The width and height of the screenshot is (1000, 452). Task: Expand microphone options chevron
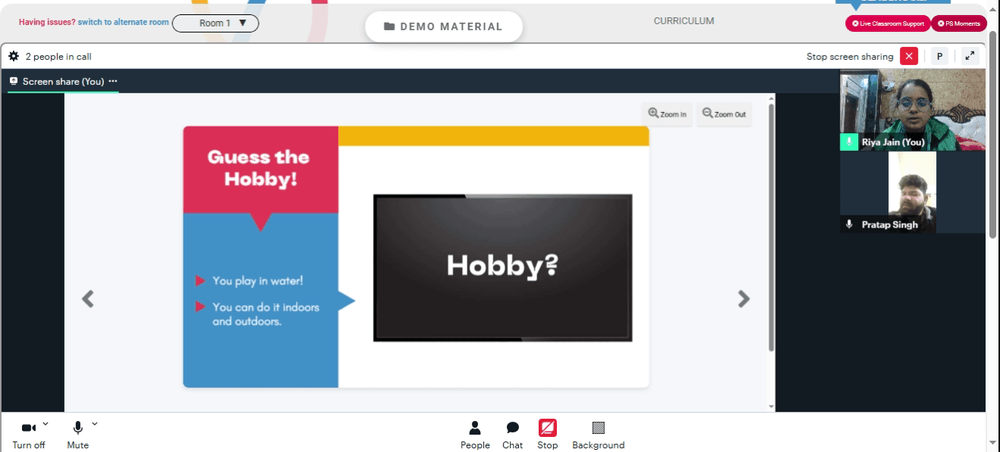(x=94, y=423)
